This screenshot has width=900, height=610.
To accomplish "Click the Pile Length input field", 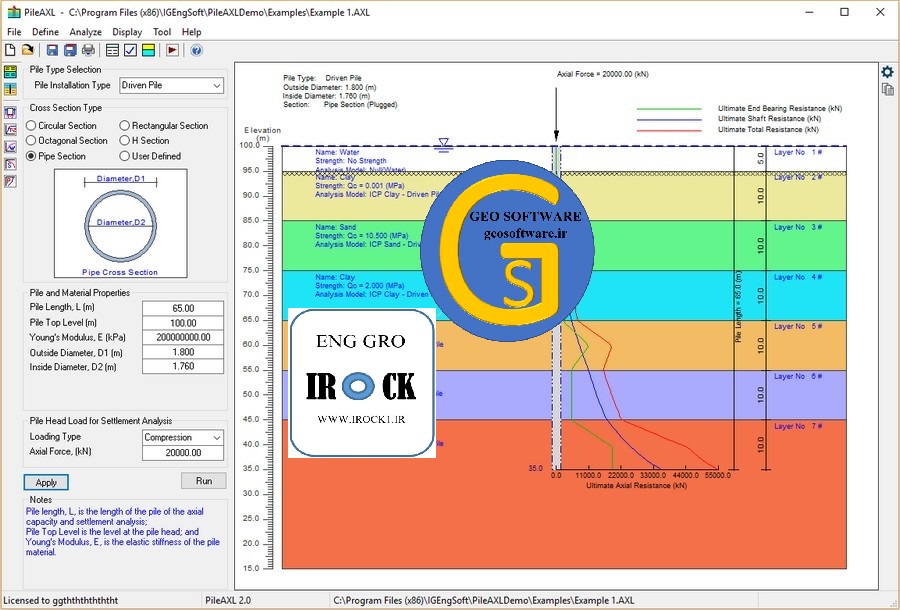I will click(x=183, y=308).
